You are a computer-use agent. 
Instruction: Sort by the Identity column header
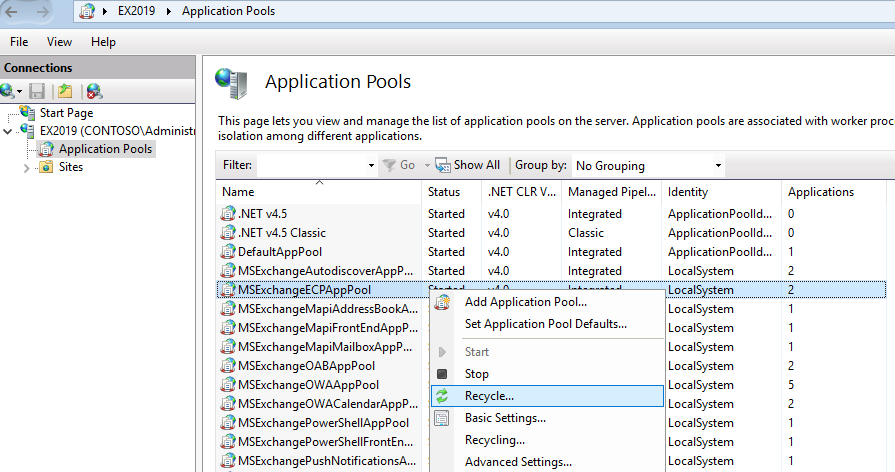[721, 192]
